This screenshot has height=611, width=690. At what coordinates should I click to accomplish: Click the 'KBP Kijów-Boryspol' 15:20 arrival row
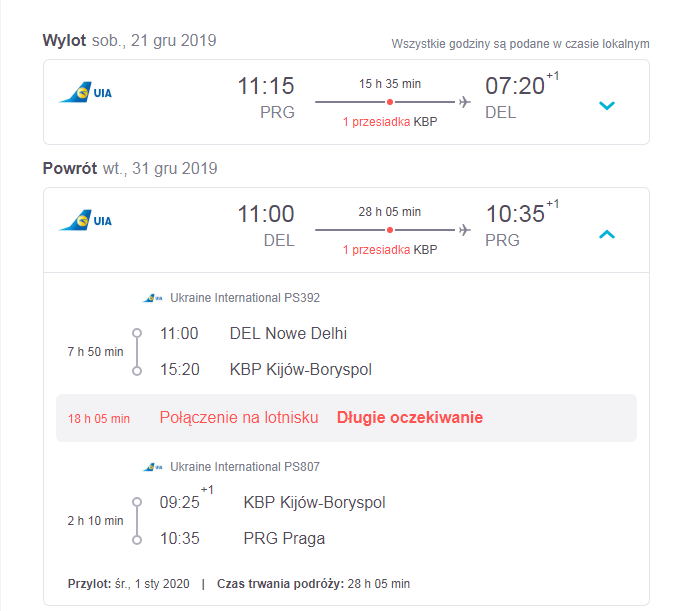pos(266,369)
